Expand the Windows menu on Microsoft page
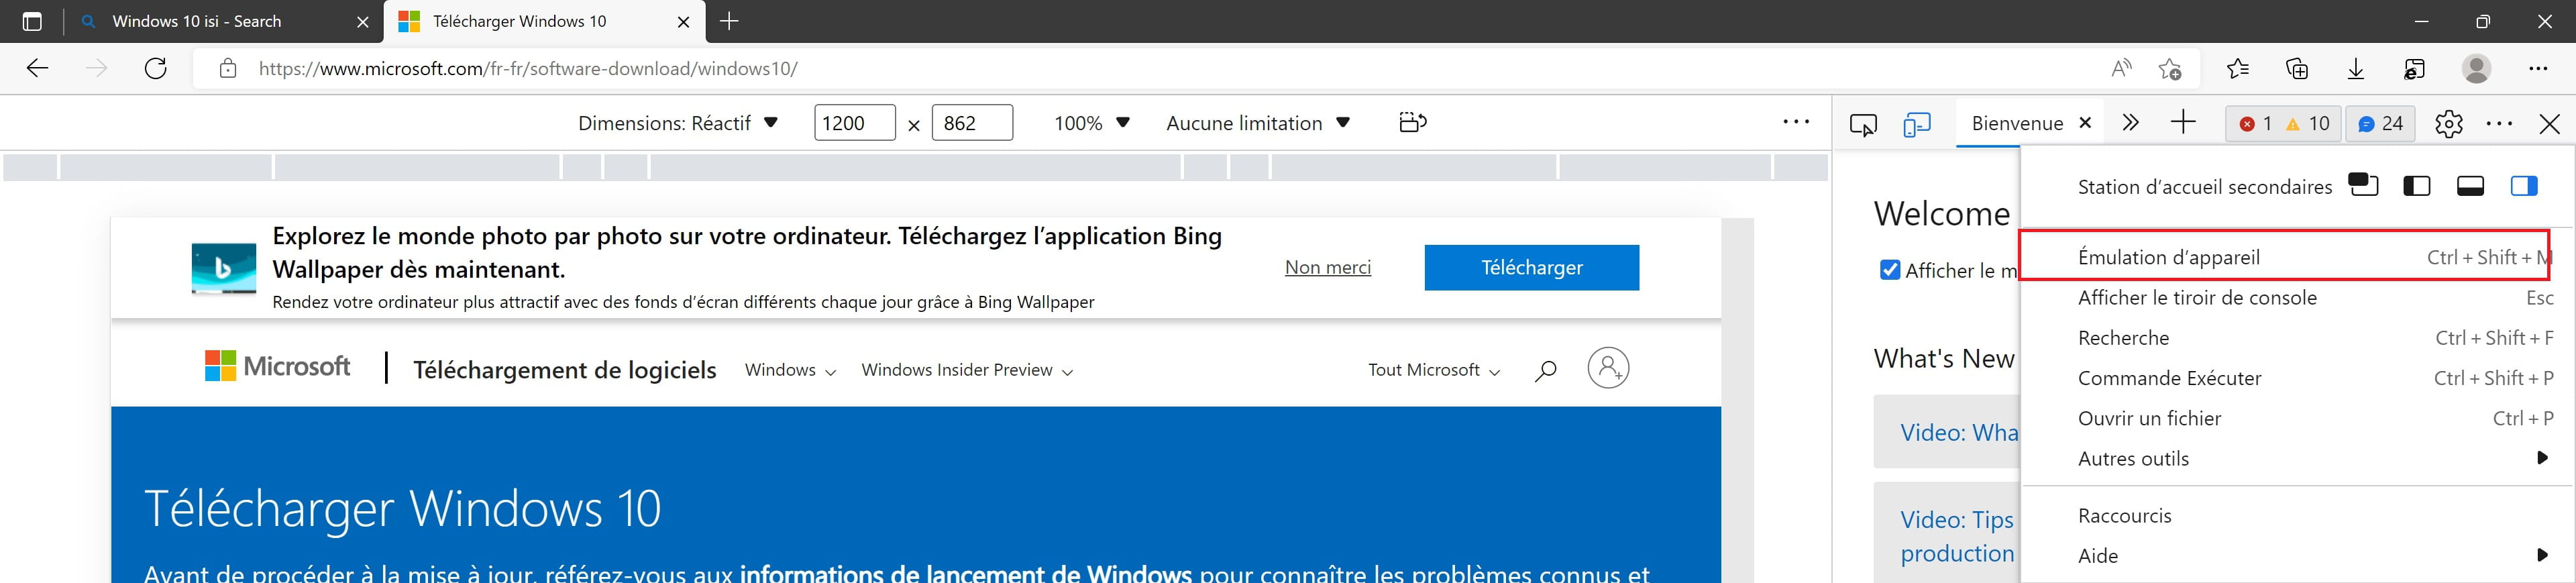This screenshot has height=583, width=2576. click(790, 370)
